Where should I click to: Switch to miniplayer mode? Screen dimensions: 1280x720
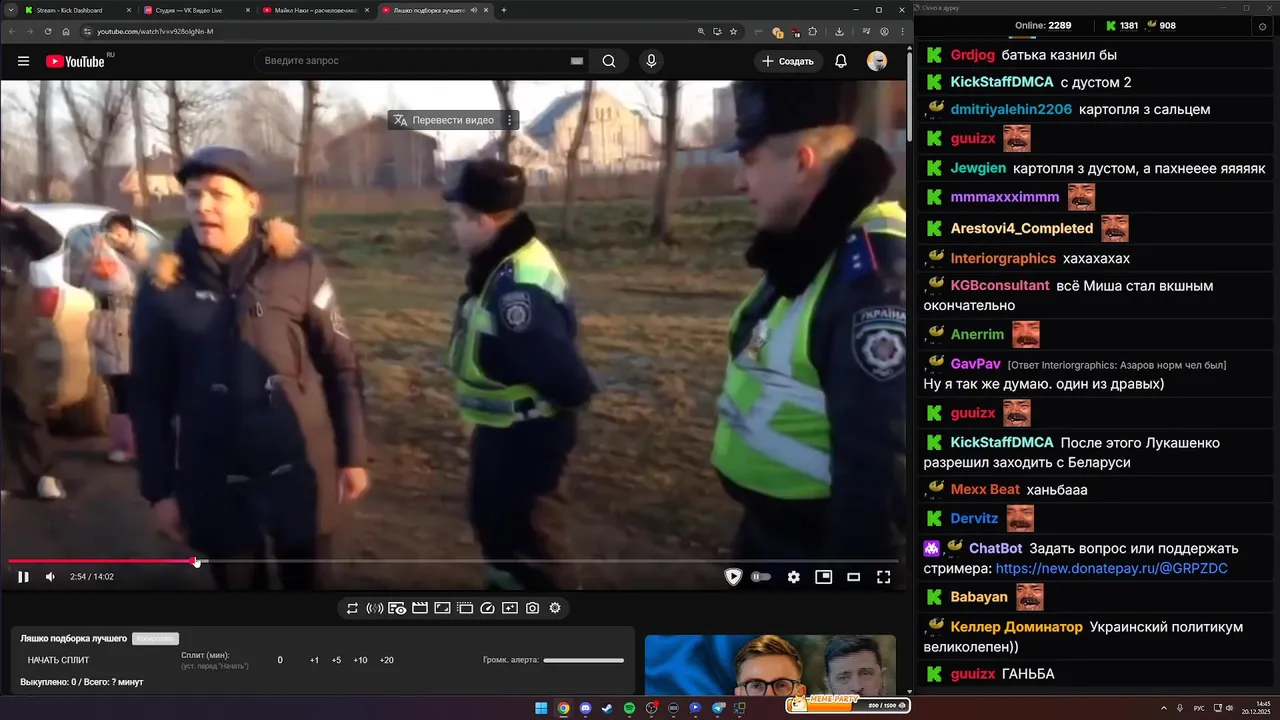824,577
